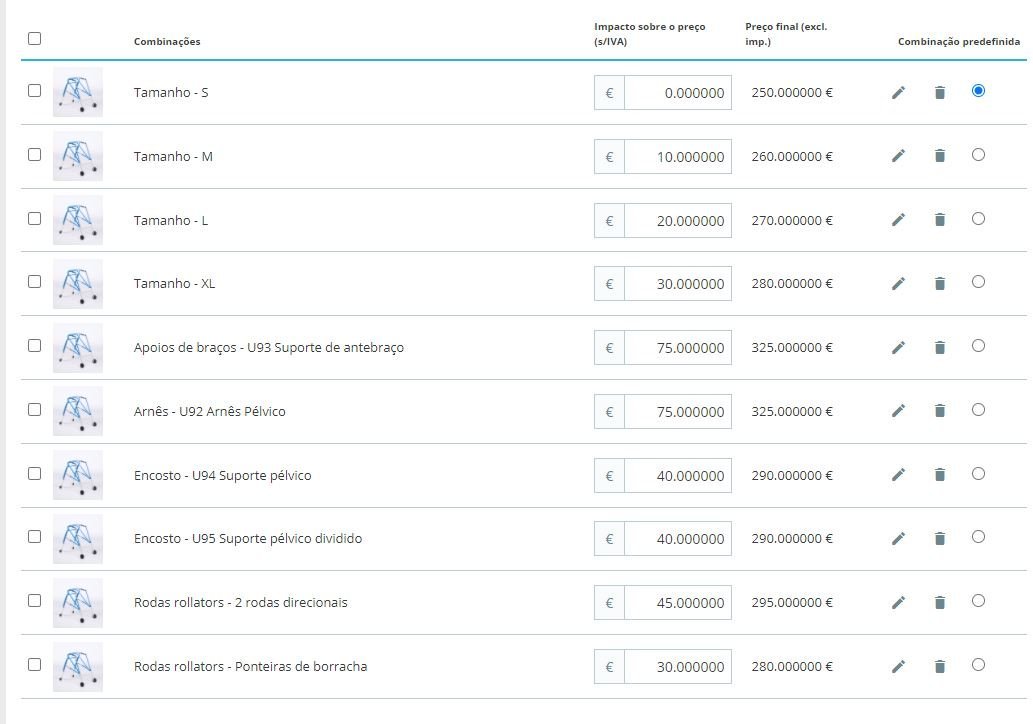Click the Tamanho - L price impact field
The image size is (1033, 724).
click(x=678, y=221)
